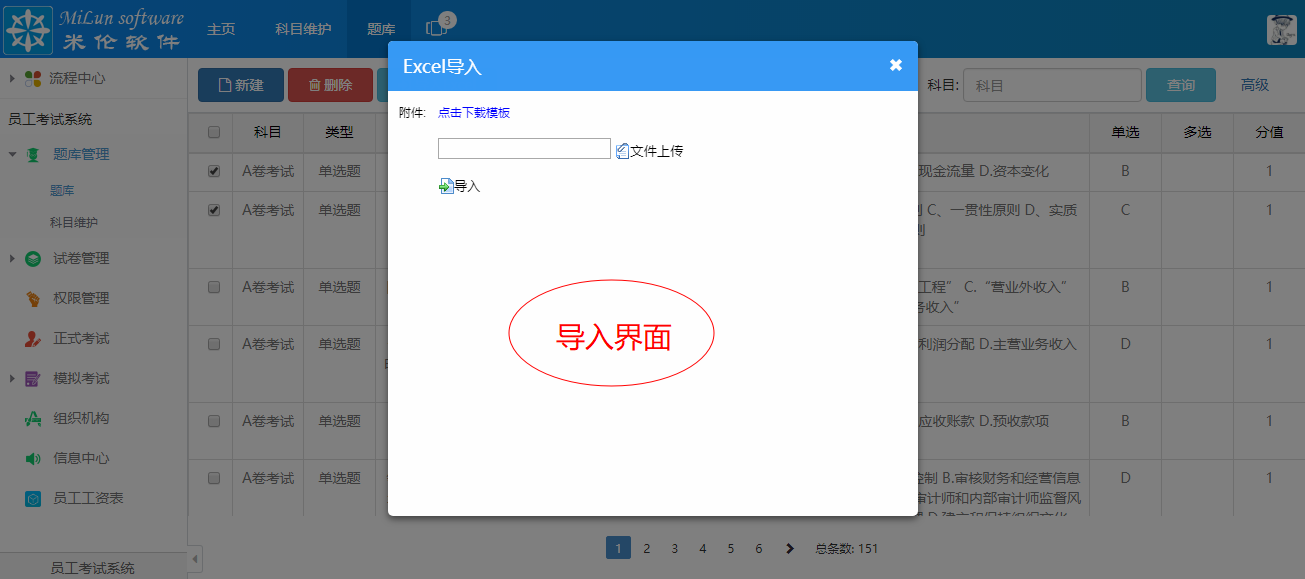Open the 科目维护 menu item
The image size is (1305, 579).
[x=302, y=29]
